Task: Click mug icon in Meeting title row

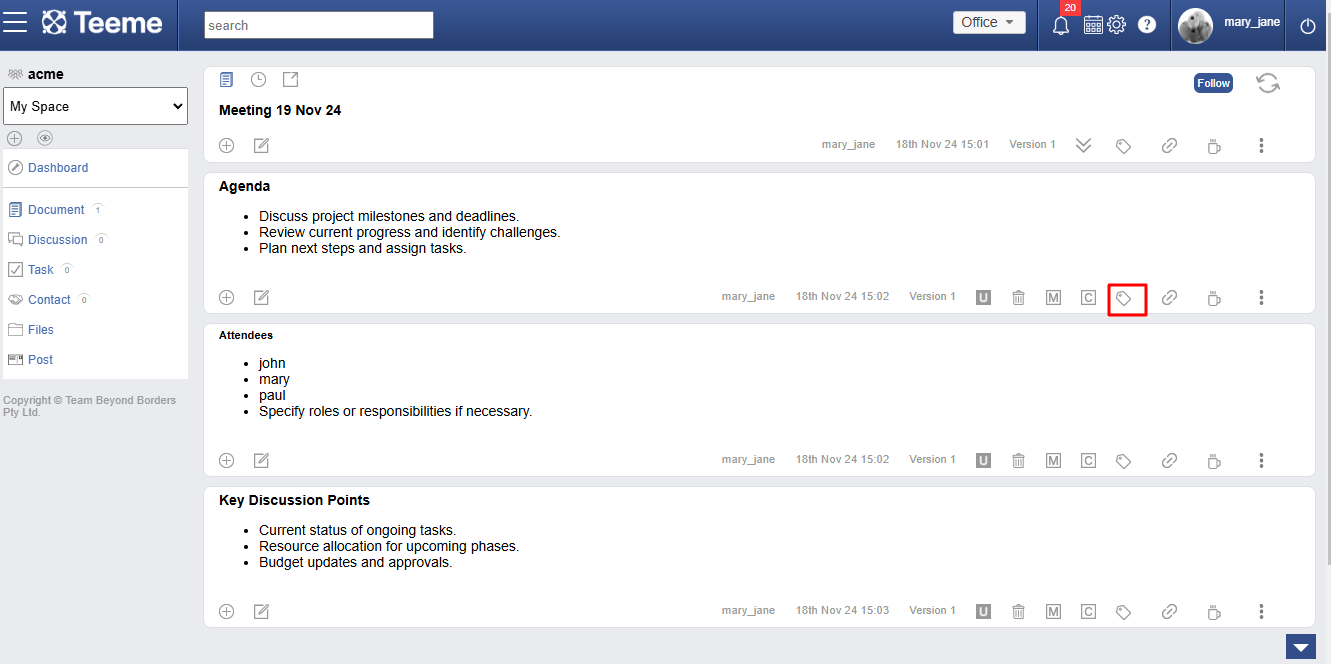Action: pos(1214,146)
